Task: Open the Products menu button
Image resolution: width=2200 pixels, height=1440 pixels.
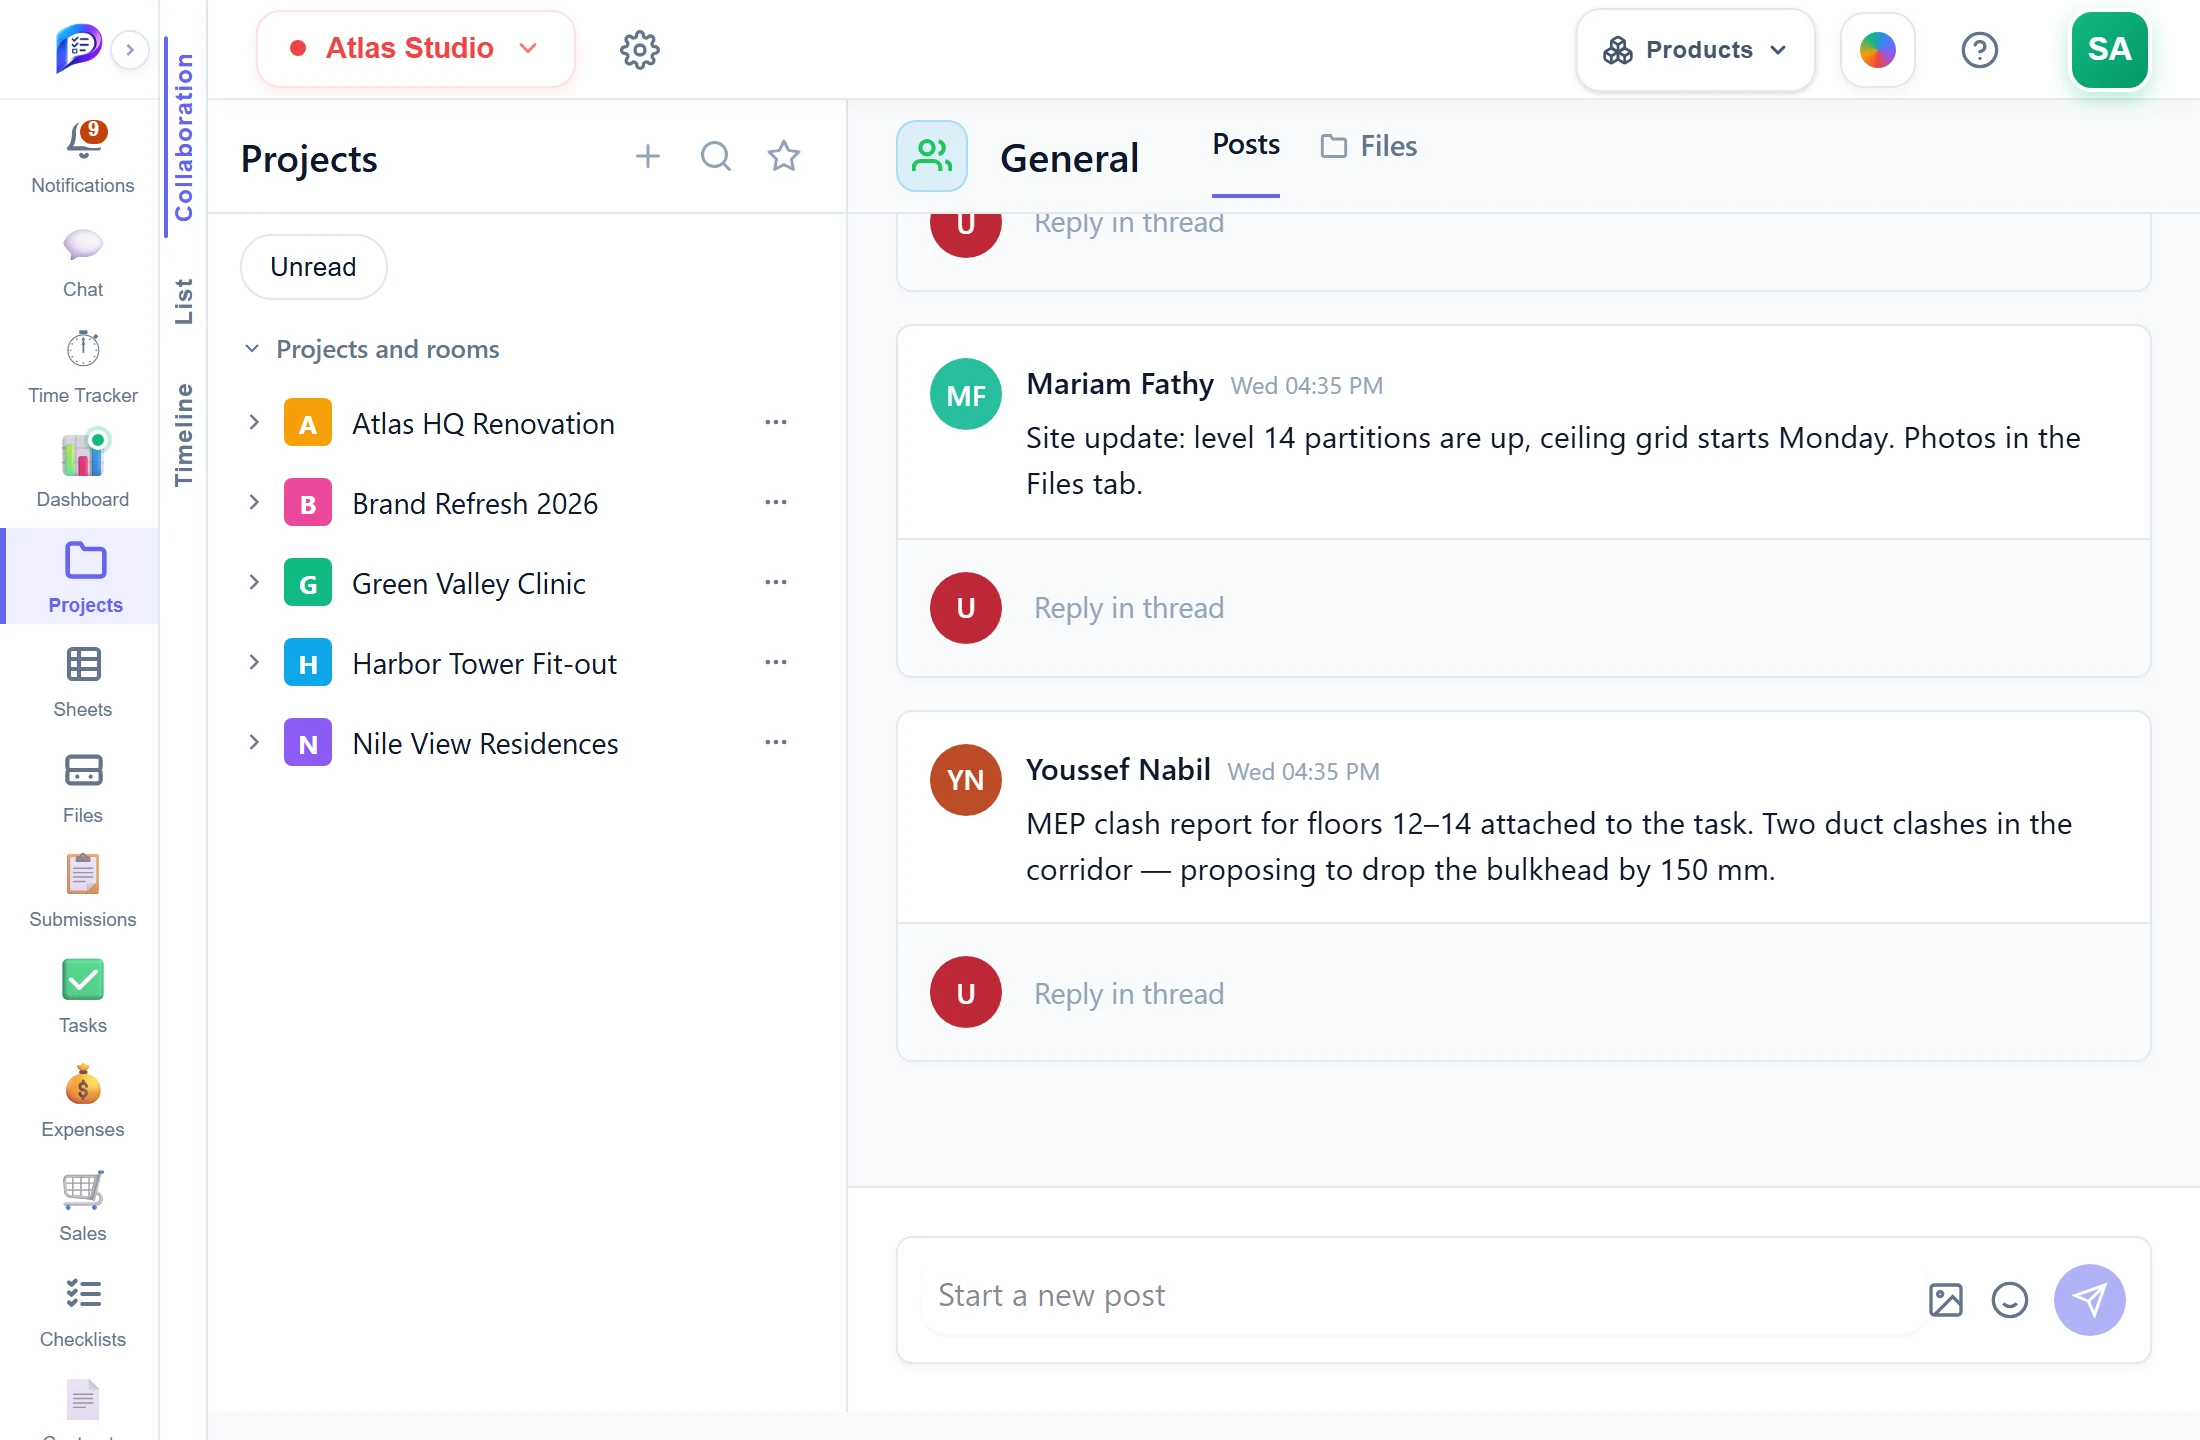Action: (x=1695, y=50)
